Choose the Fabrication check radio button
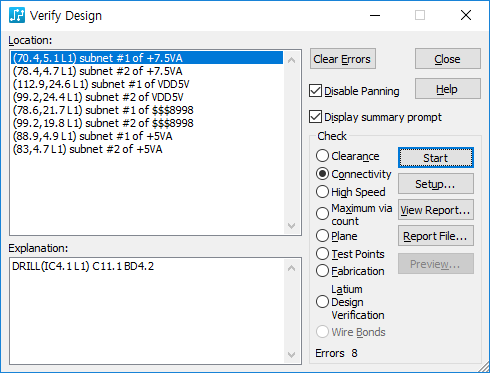The height and width of the screenshot is (373, 490). pyautogui.click(x=322, y=271)
